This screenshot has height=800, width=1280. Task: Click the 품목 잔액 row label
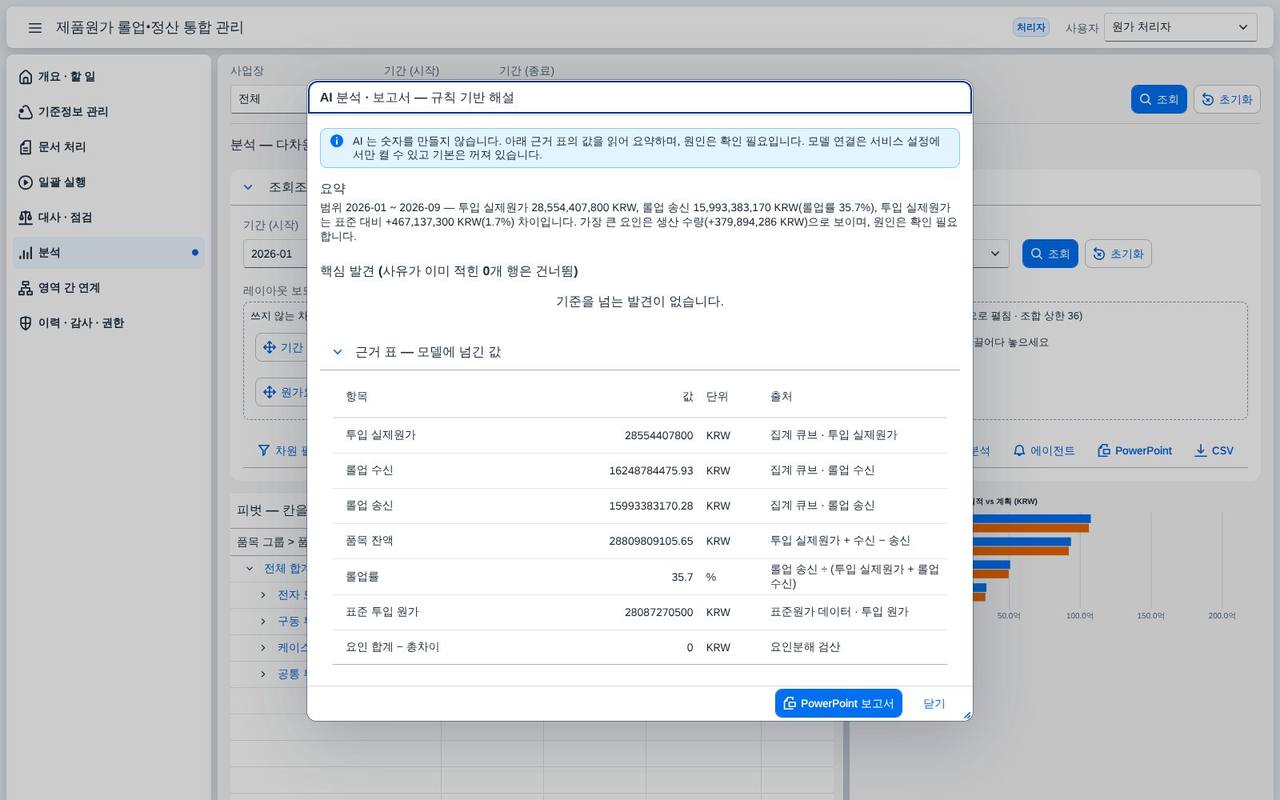tap(369, 541)
